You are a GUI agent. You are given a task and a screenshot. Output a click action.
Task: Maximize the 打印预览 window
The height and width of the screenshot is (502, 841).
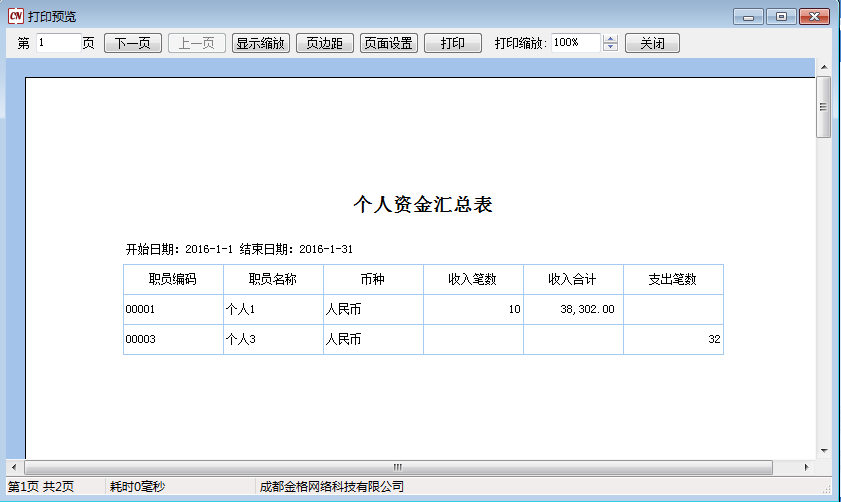pyautogui.click(x=781, y=16)
